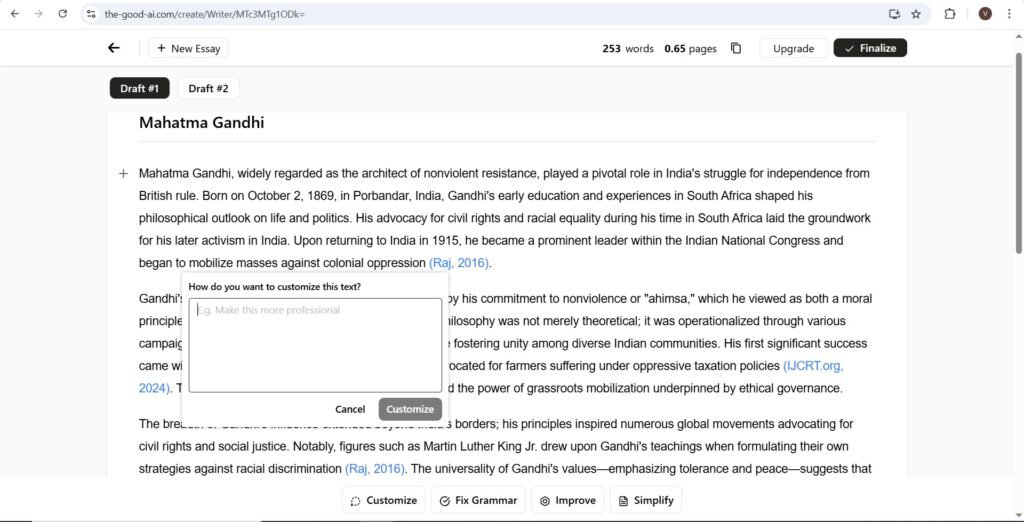Open the Chrome three-dot menu
This screenshot has height=522, width=1024.
[x=1010, y=14]
